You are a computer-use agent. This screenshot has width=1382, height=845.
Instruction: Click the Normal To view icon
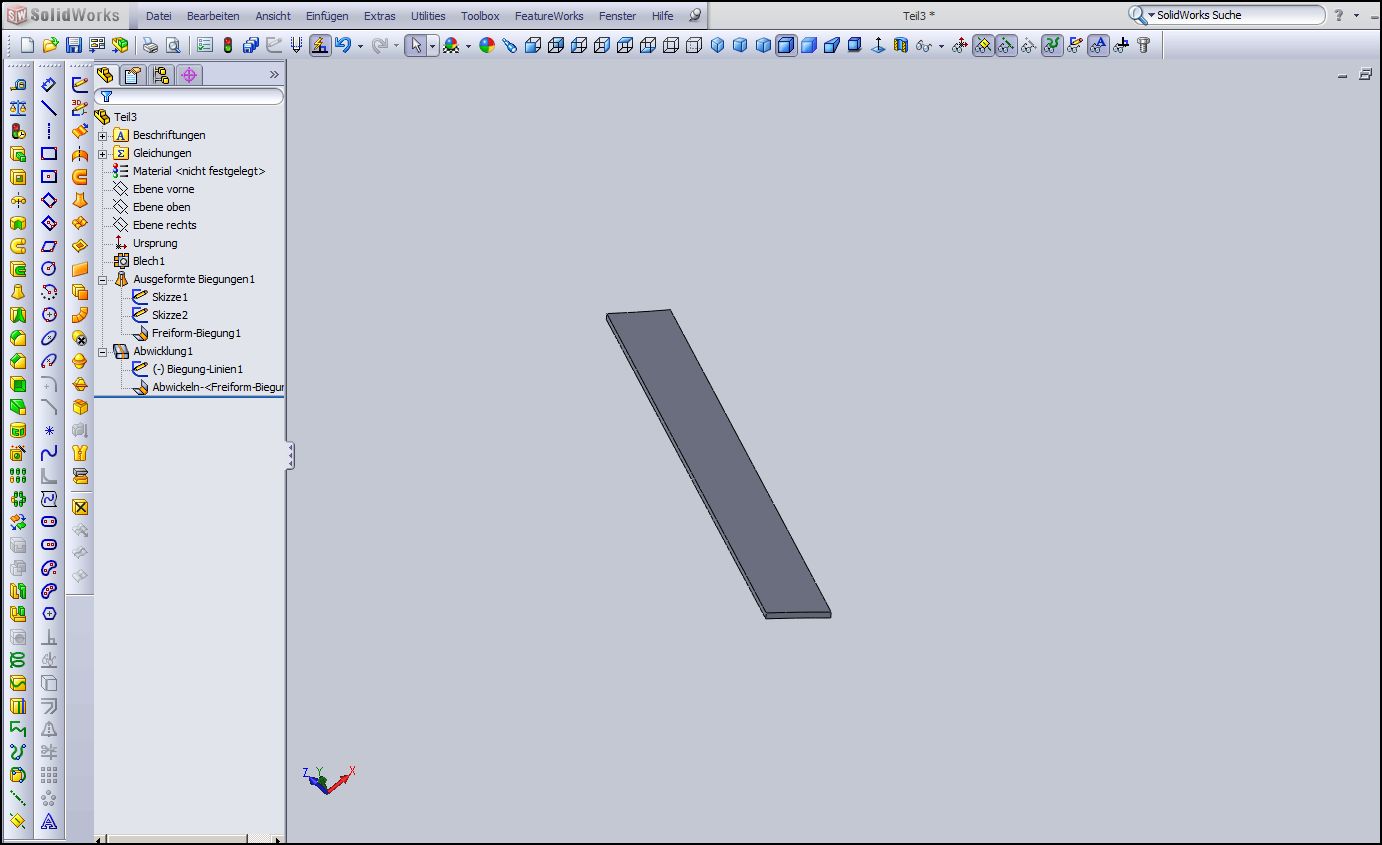[x=878, y=45]
